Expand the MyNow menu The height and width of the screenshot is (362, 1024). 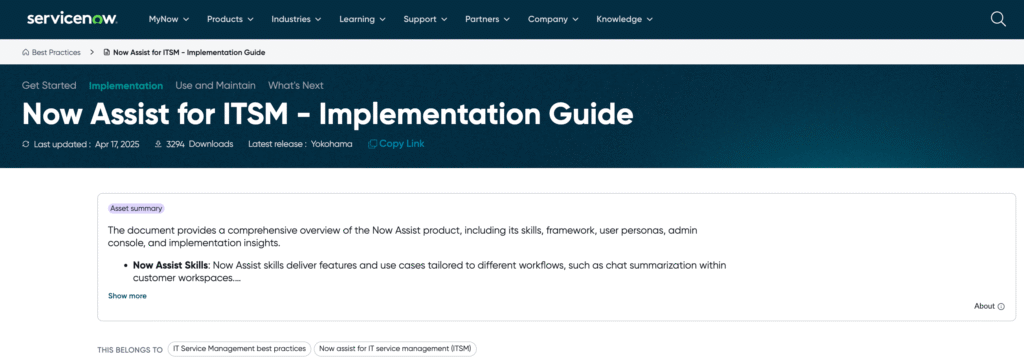(x=168, y=19)
